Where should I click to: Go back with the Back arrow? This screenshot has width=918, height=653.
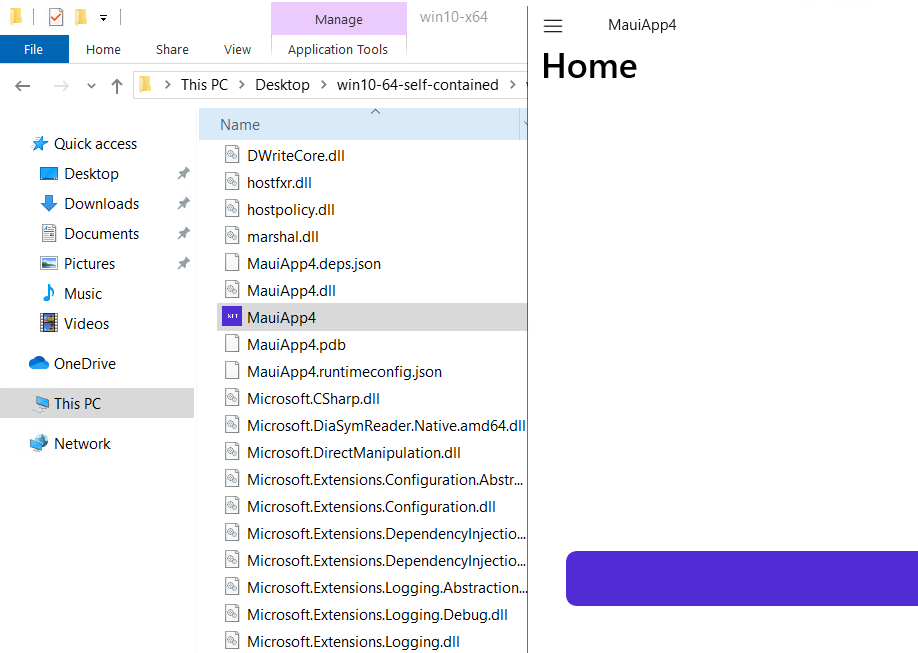coord(22,86)
